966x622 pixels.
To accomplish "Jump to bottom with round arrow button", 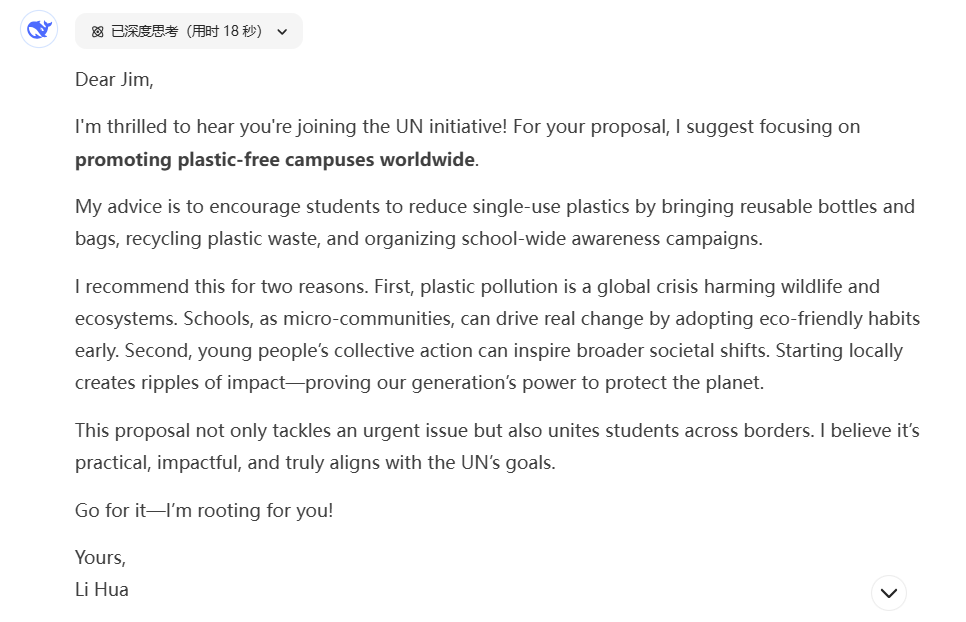I will [888, 592].
